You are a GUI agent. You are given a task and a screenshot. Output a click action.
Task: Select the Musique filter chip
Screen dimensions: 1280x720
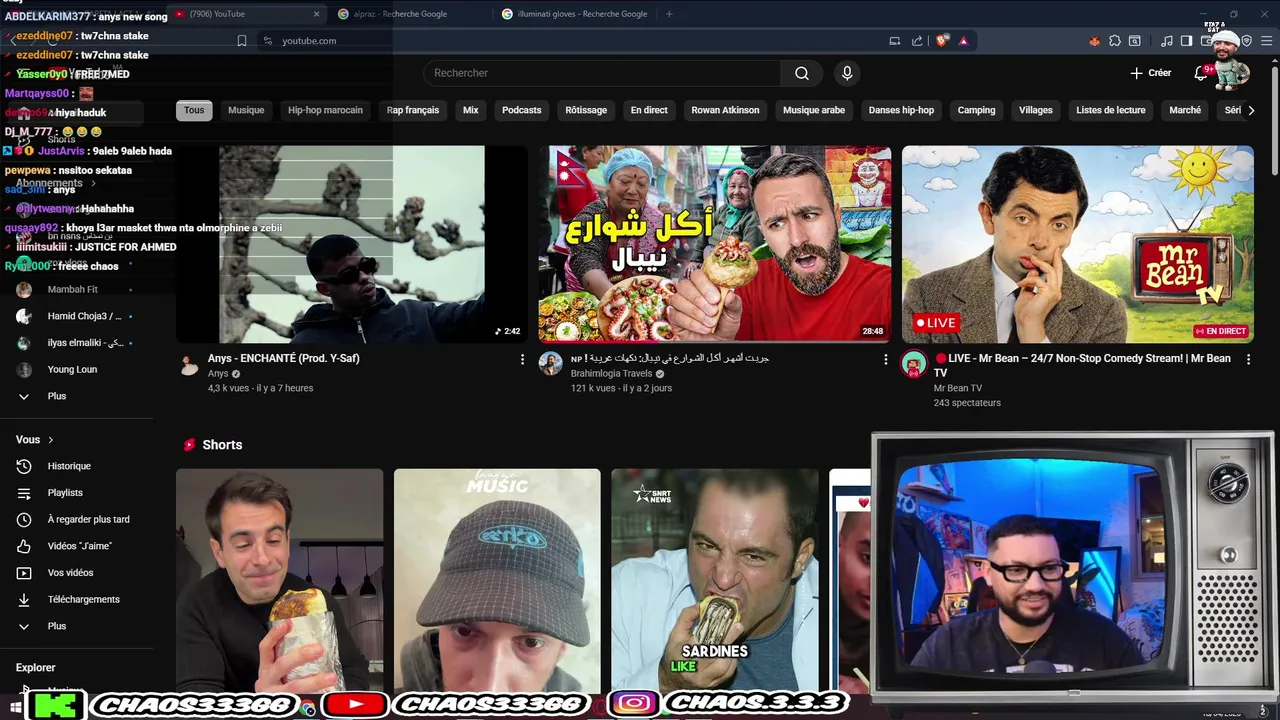coord(246,110)
